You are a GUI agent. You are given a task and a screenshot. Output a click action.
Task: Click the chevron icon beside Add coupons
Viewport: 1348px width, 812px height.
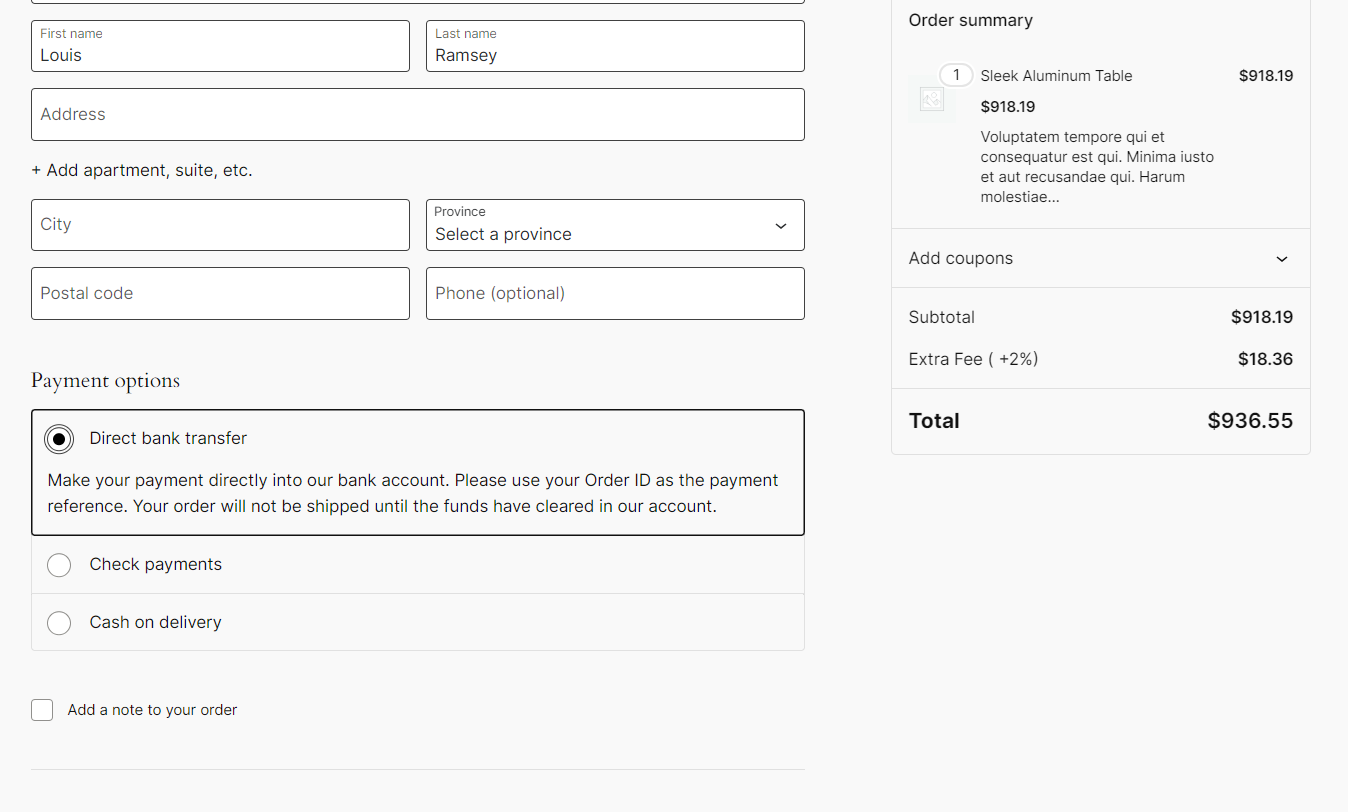pyautogui.click(x=1282, y=259)
